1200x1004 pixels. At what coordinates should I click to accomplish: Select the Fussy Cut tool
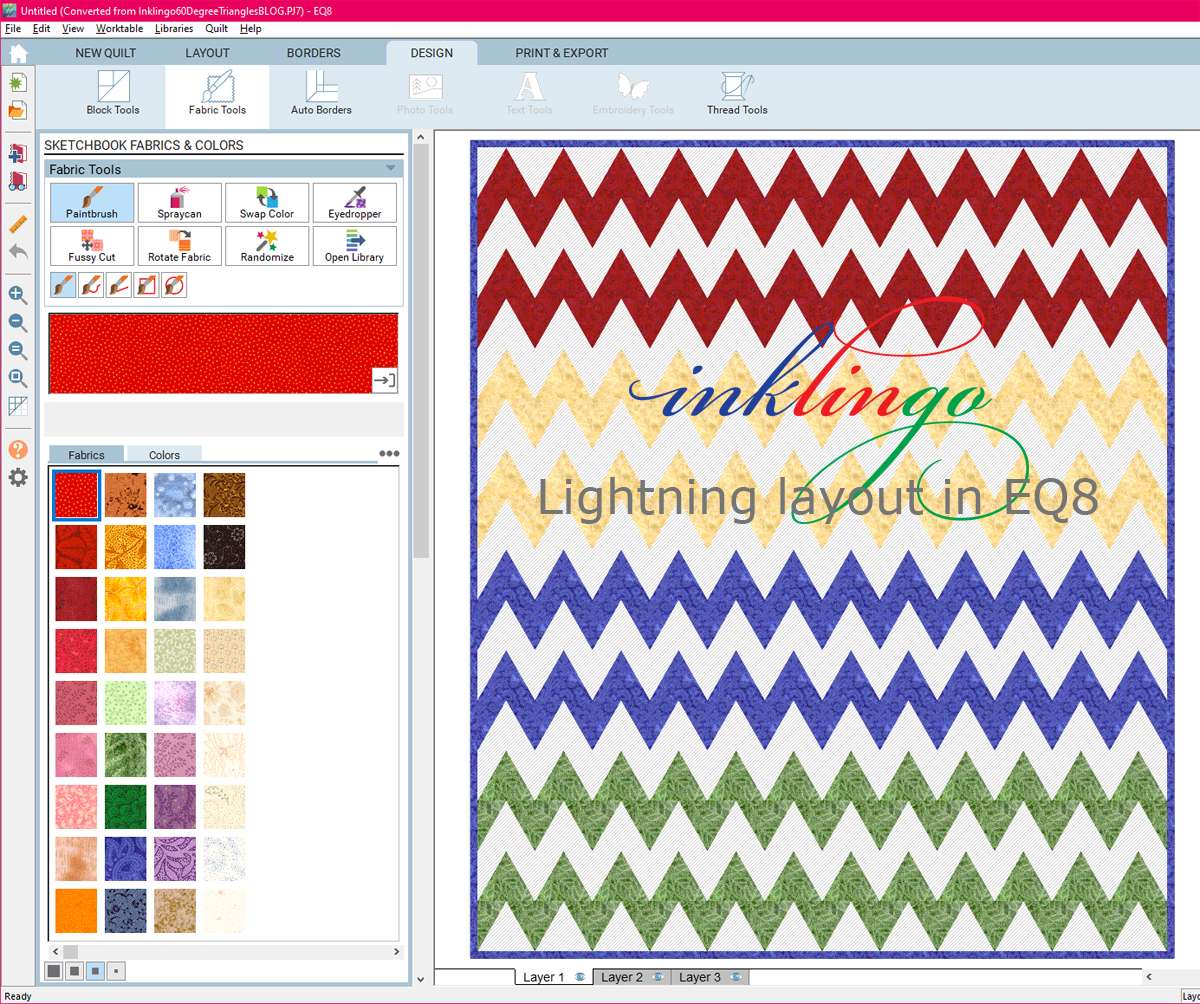92,246
